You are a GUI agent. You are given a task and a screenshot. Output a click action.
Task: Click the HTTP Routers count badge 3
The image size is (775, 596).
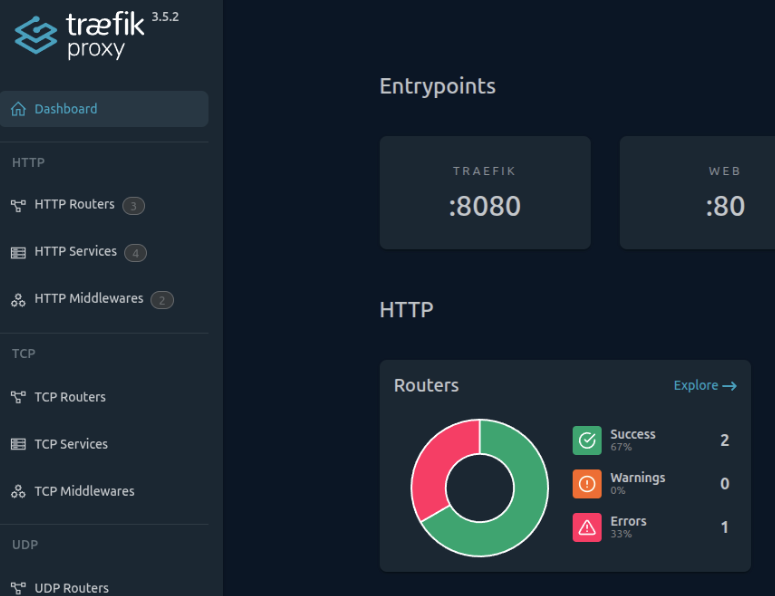point(133,206)
